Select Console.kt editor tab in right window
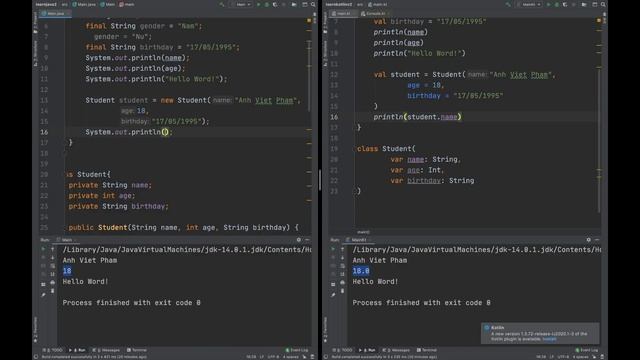Viewport: 640px width, 360px height. [x=374, y=13]
